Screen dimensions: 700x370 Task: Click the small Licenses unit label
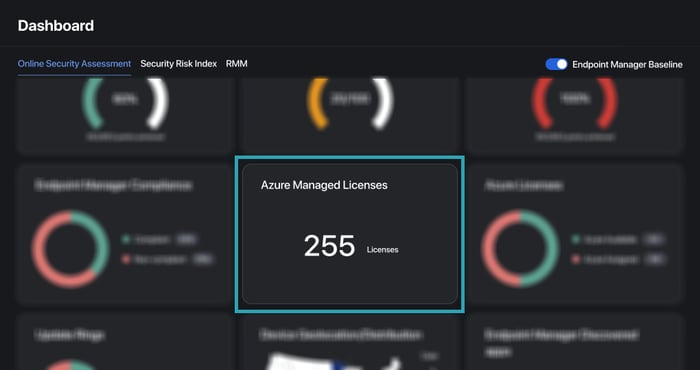(x=383, y=250)
